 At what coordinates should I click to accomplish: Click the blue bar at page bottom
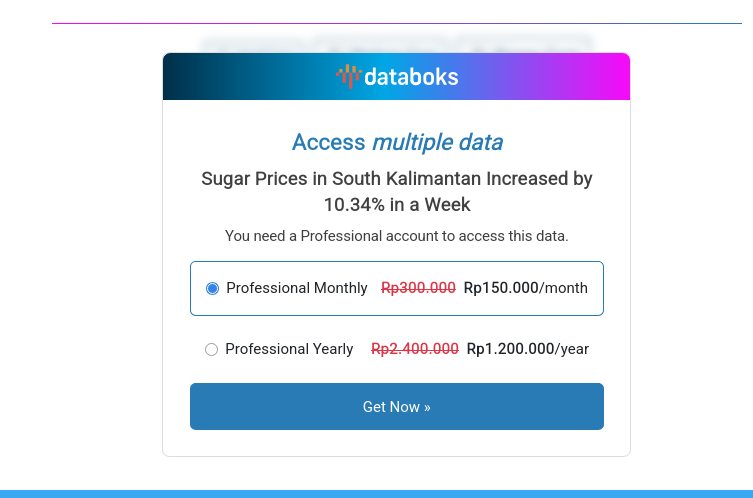(376, 493)
